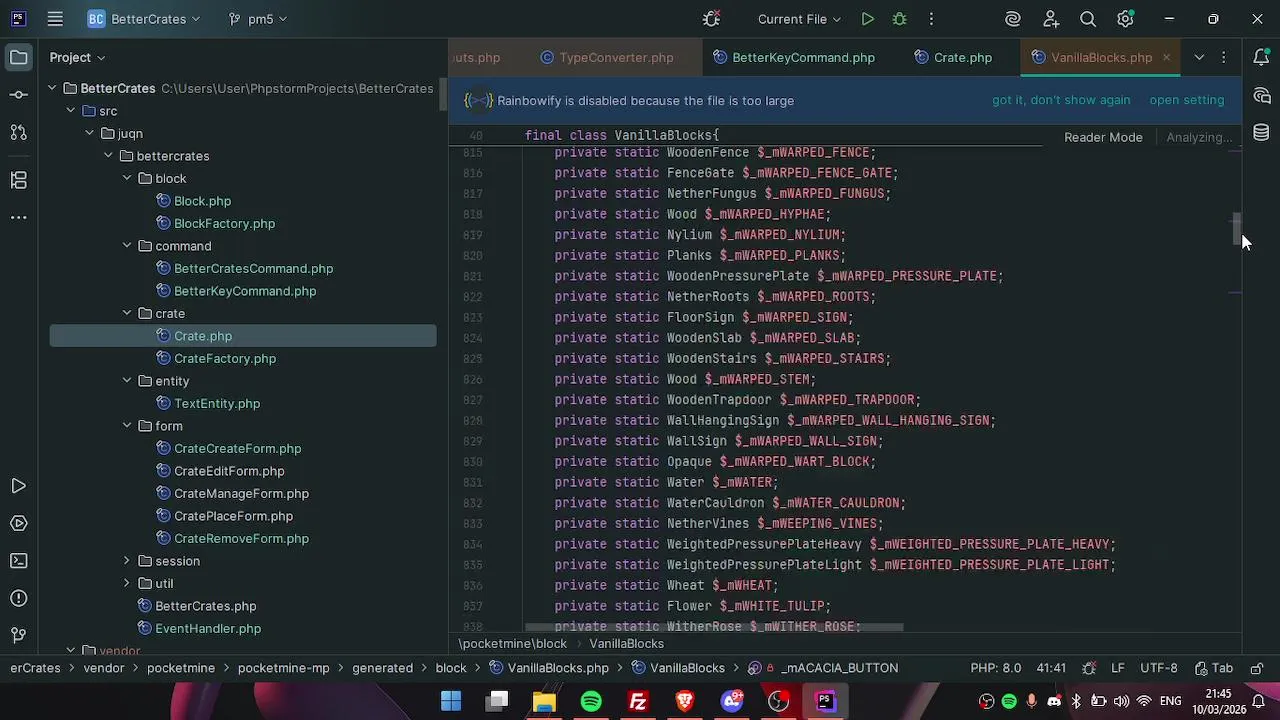Show Notifications panel in right sidebar
1280x720 pixels.
1262,58
